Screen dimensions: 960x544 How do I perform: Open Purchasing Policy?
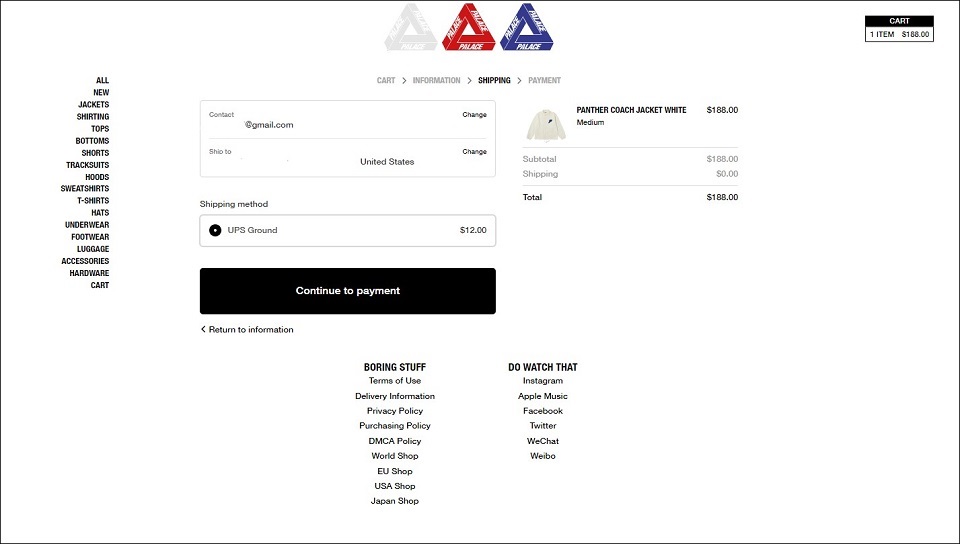[395, 426]
